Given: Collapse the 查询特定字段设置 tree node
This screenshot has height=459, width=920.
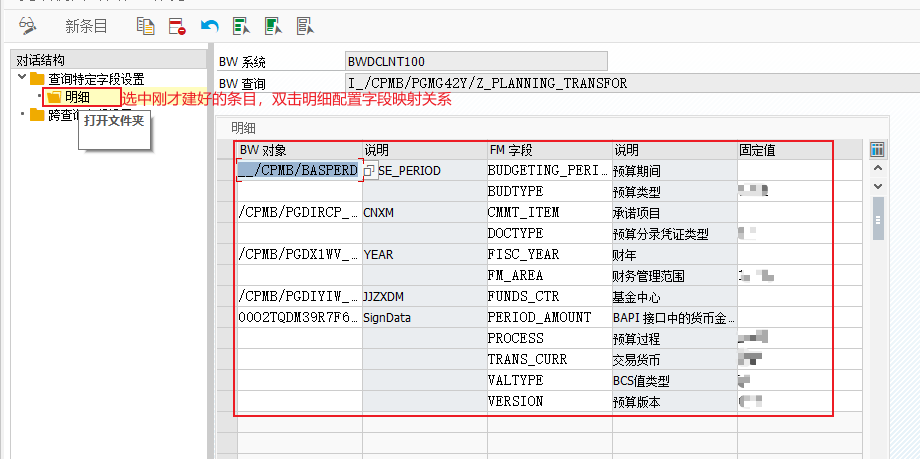Looking at the screenshot, I should 22,77.
